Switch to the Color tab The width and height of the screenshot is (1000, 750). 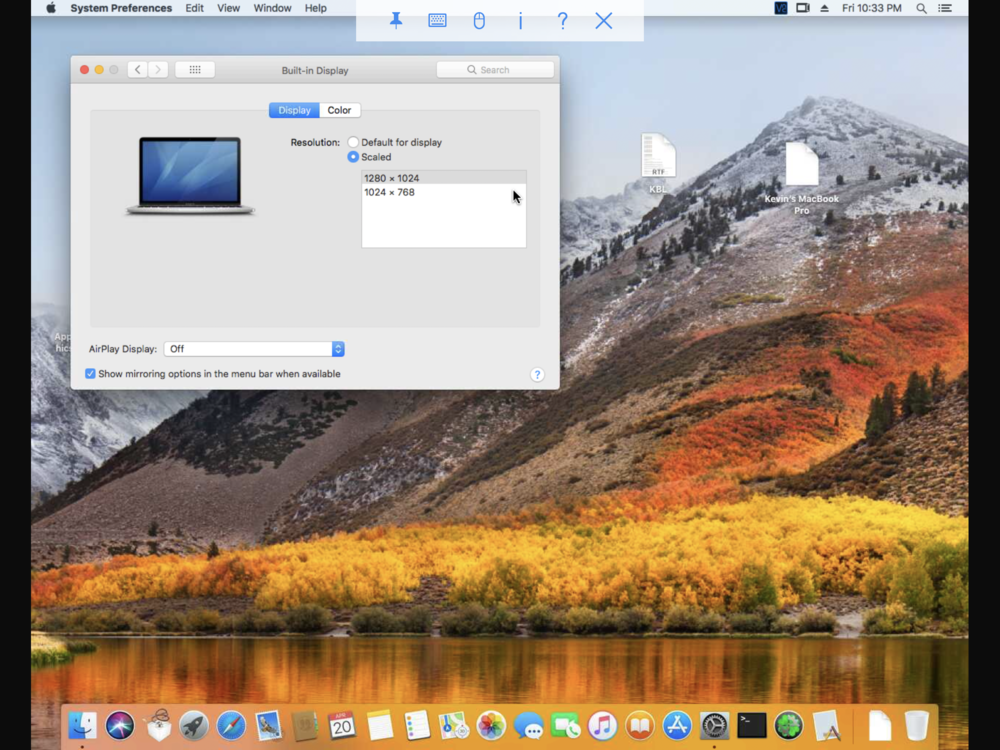pos(339,110)
